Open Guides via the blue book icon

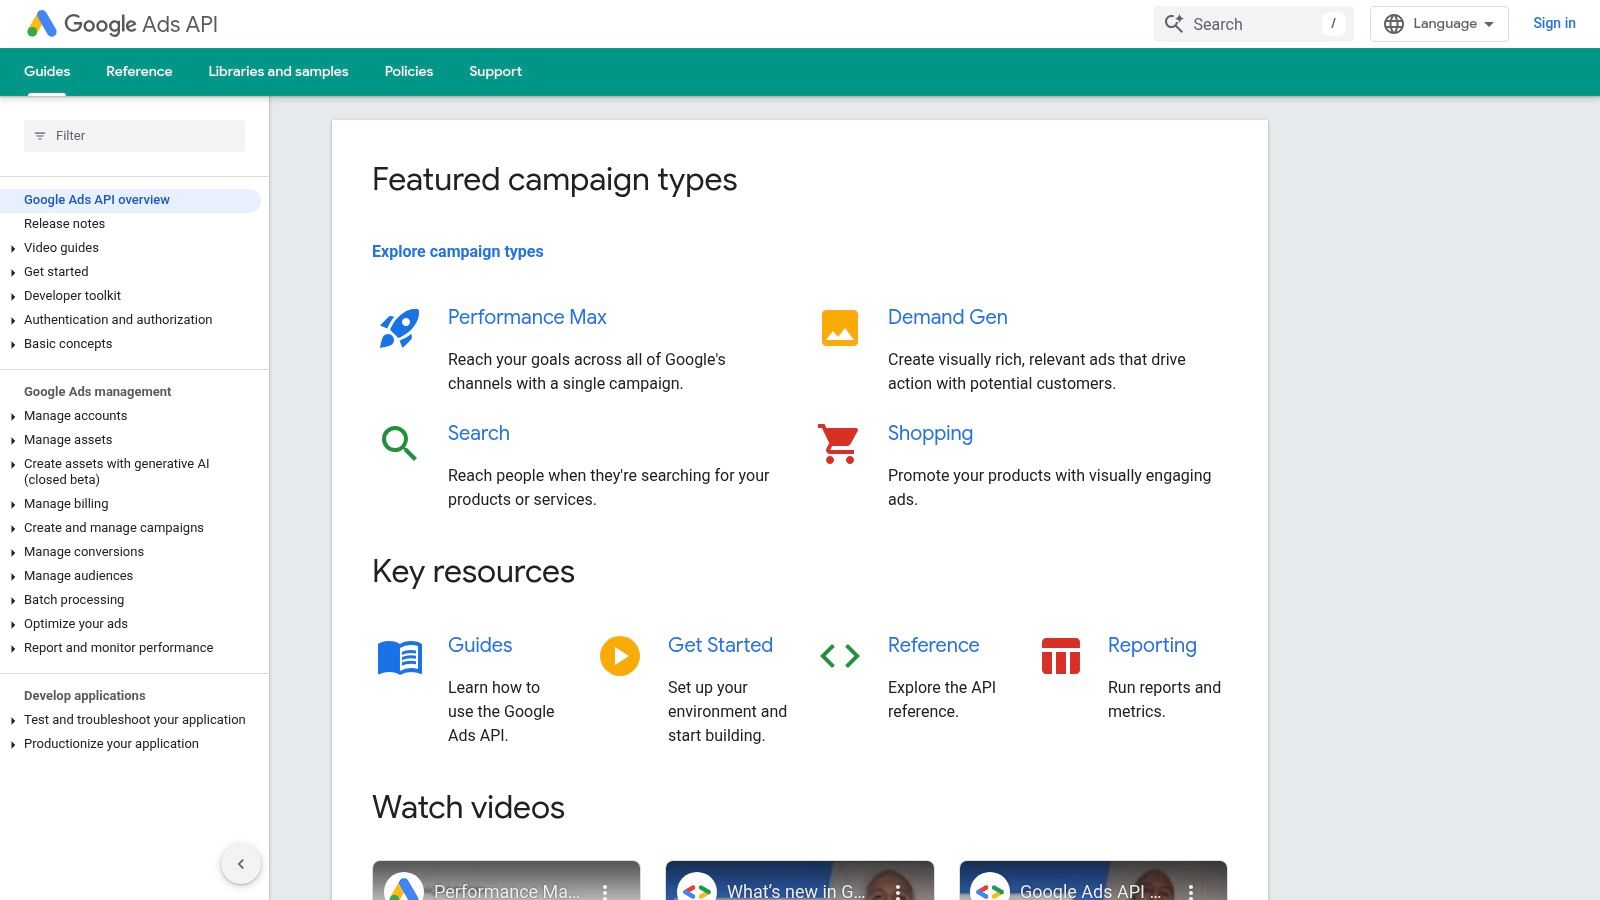click(400, 657)
